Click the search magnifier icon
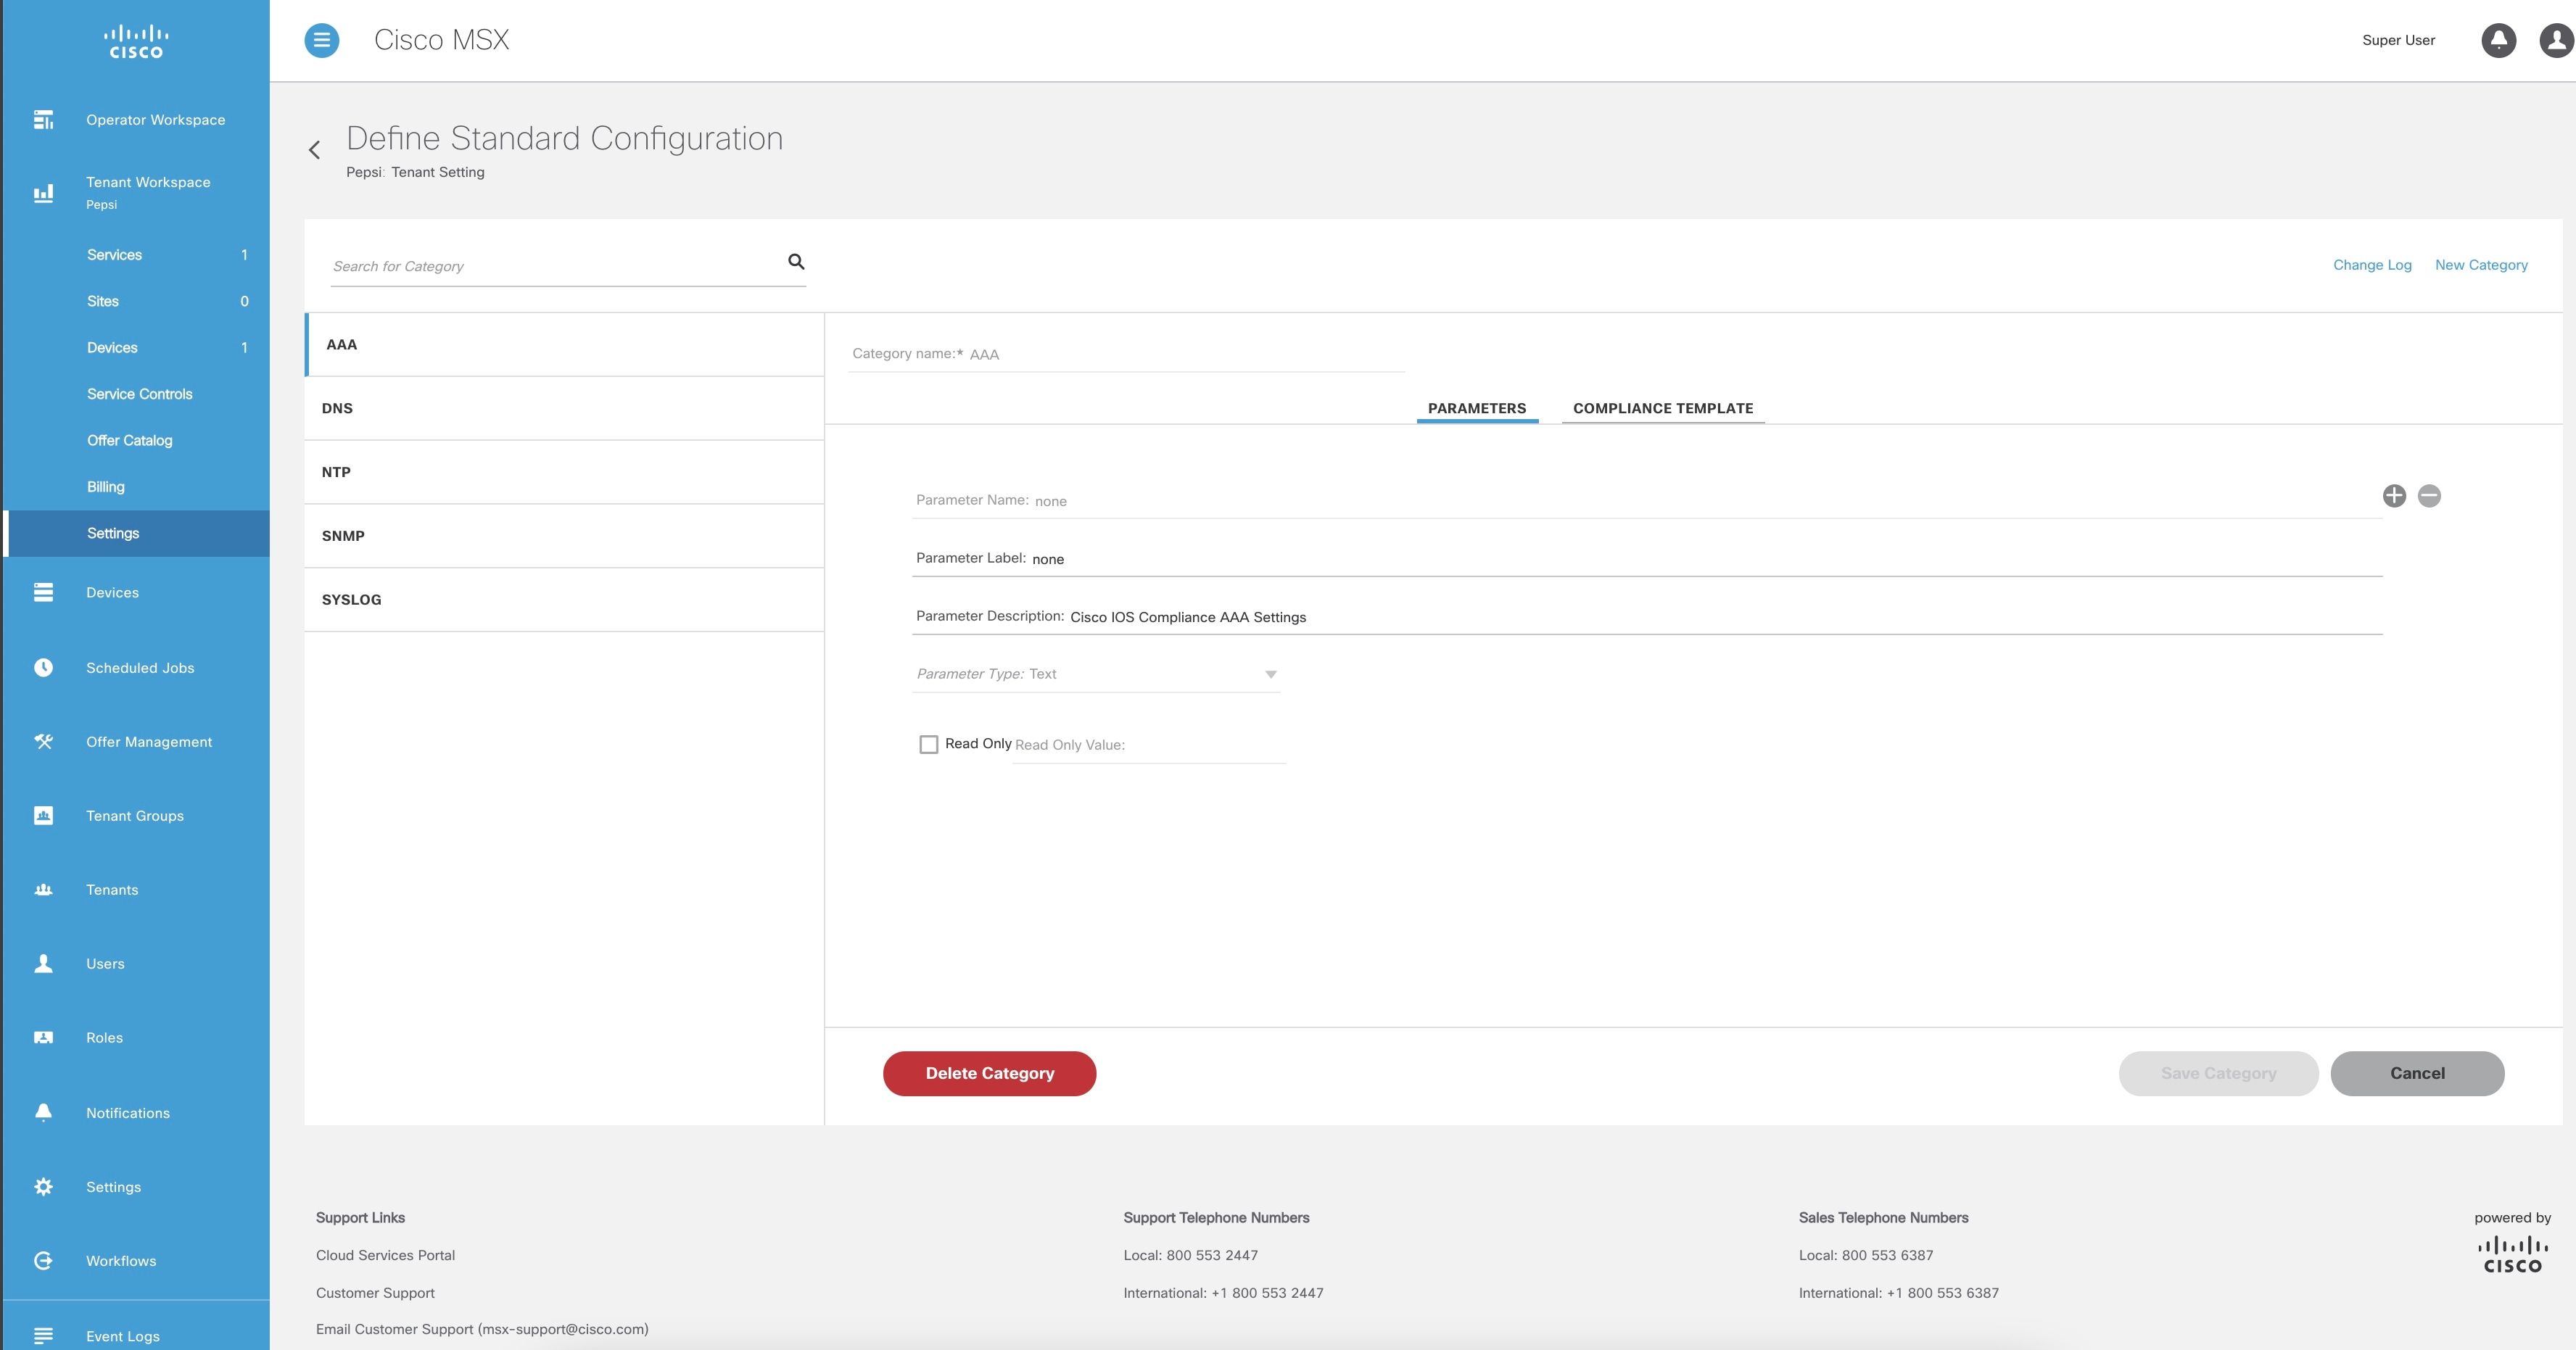2576x1350 pixels. 796,262
